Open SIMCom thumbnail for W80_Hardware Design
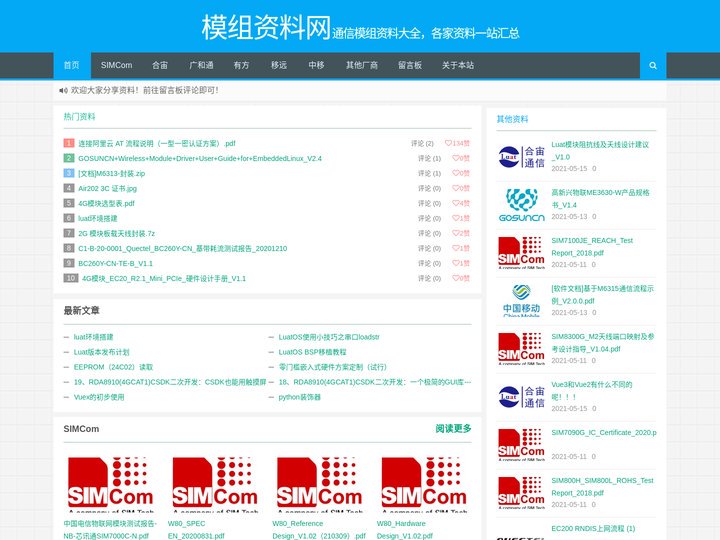The width and height of the screenshot is (720, 540). [x=424, y=484]
